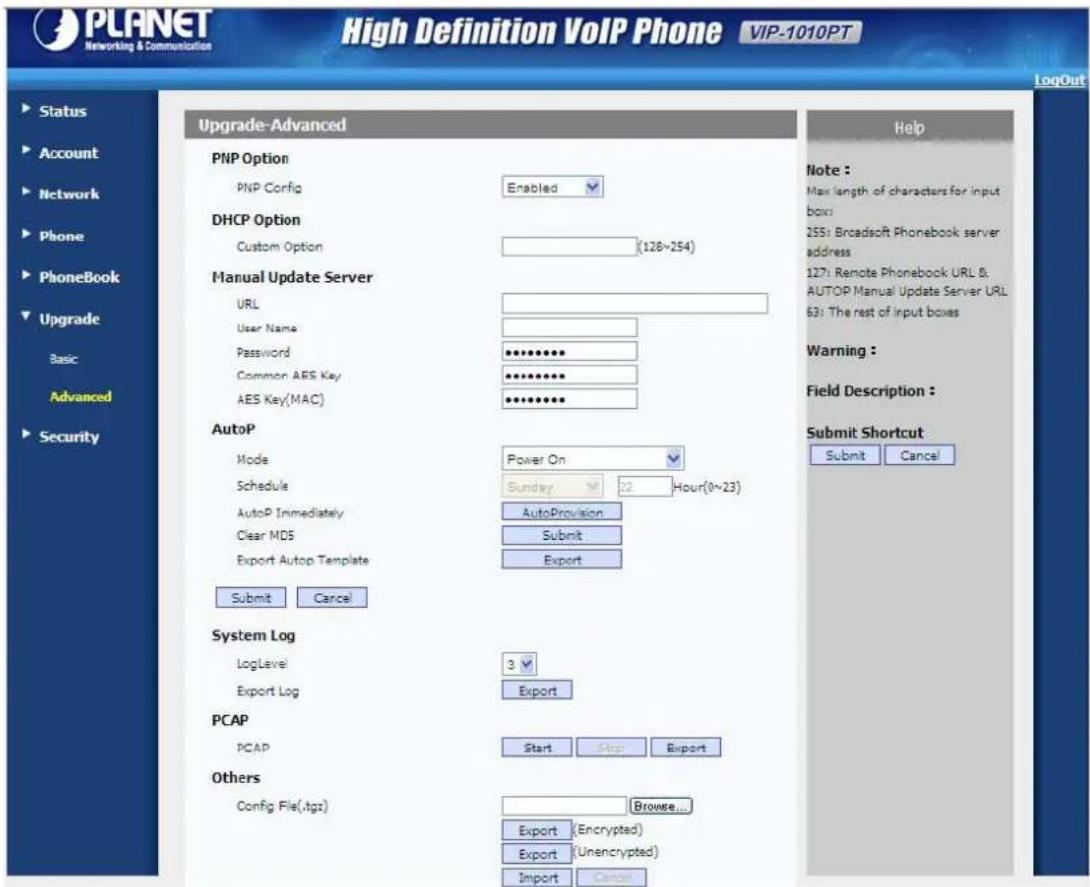
Task: Expand the PhoneBook menu arrow
Action: click(26, 275)
